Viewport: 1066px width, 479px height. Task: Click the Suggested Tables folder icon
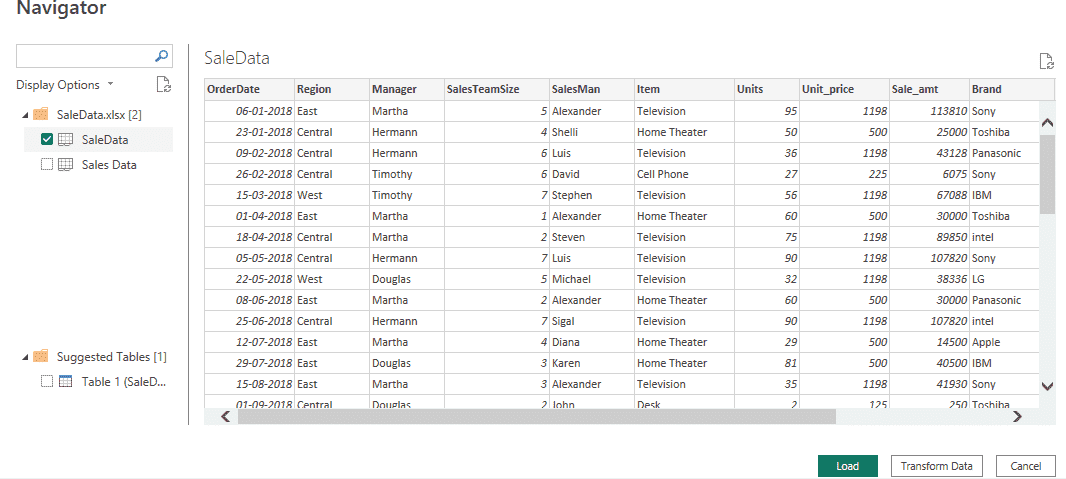point(41,357)
